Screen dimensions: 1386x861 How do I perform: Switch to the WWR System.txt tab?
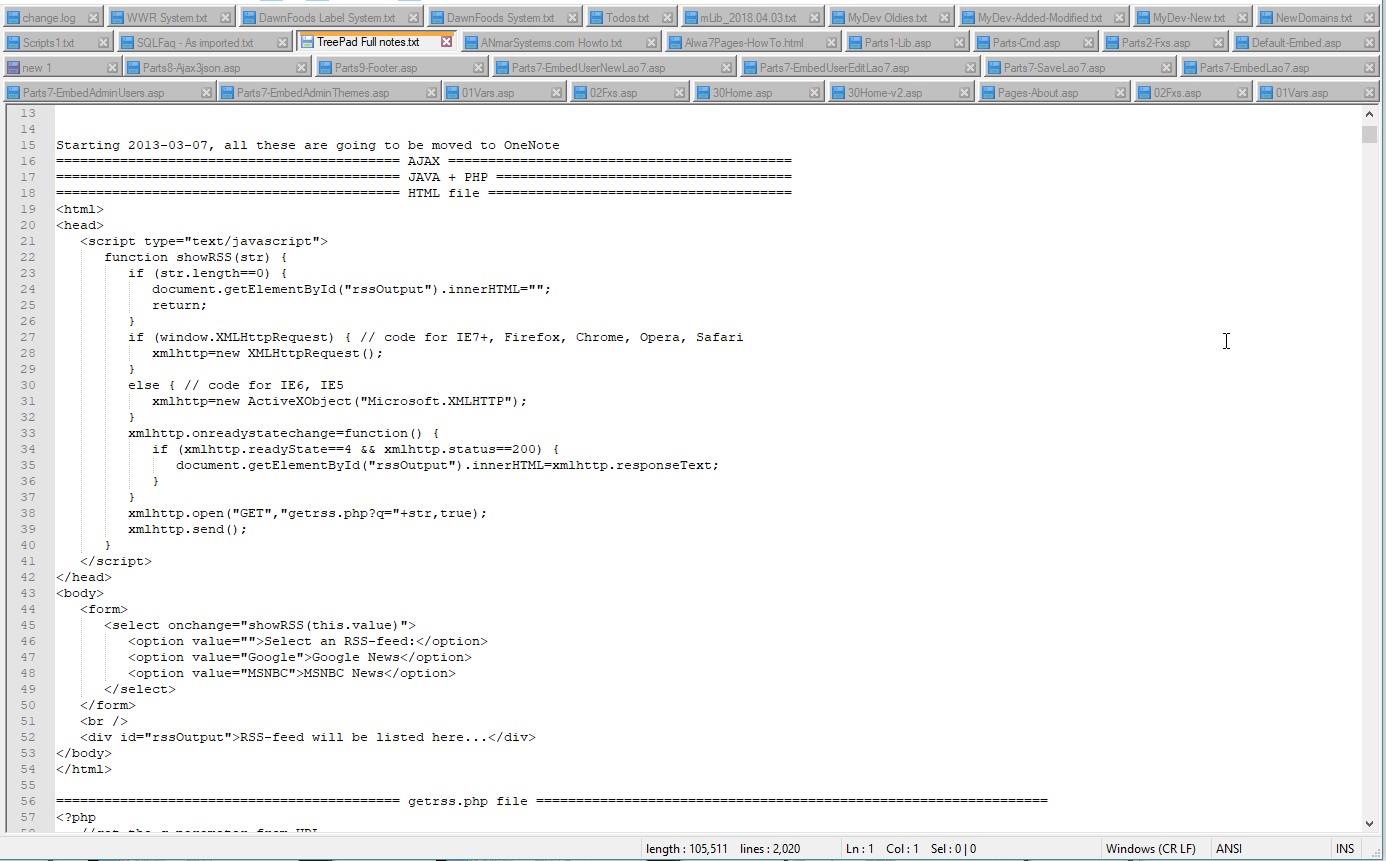coord(166,18)
